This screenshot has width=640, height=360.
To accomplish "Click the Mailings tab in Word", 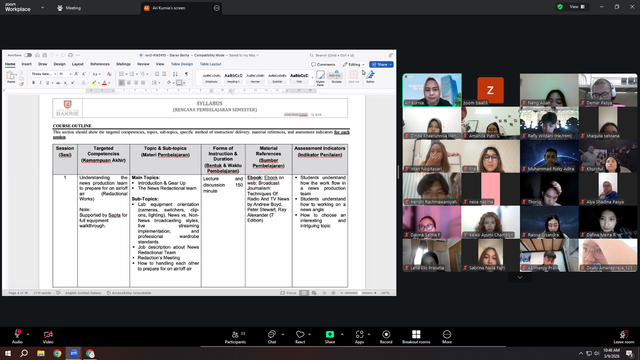I will (123, 64).
